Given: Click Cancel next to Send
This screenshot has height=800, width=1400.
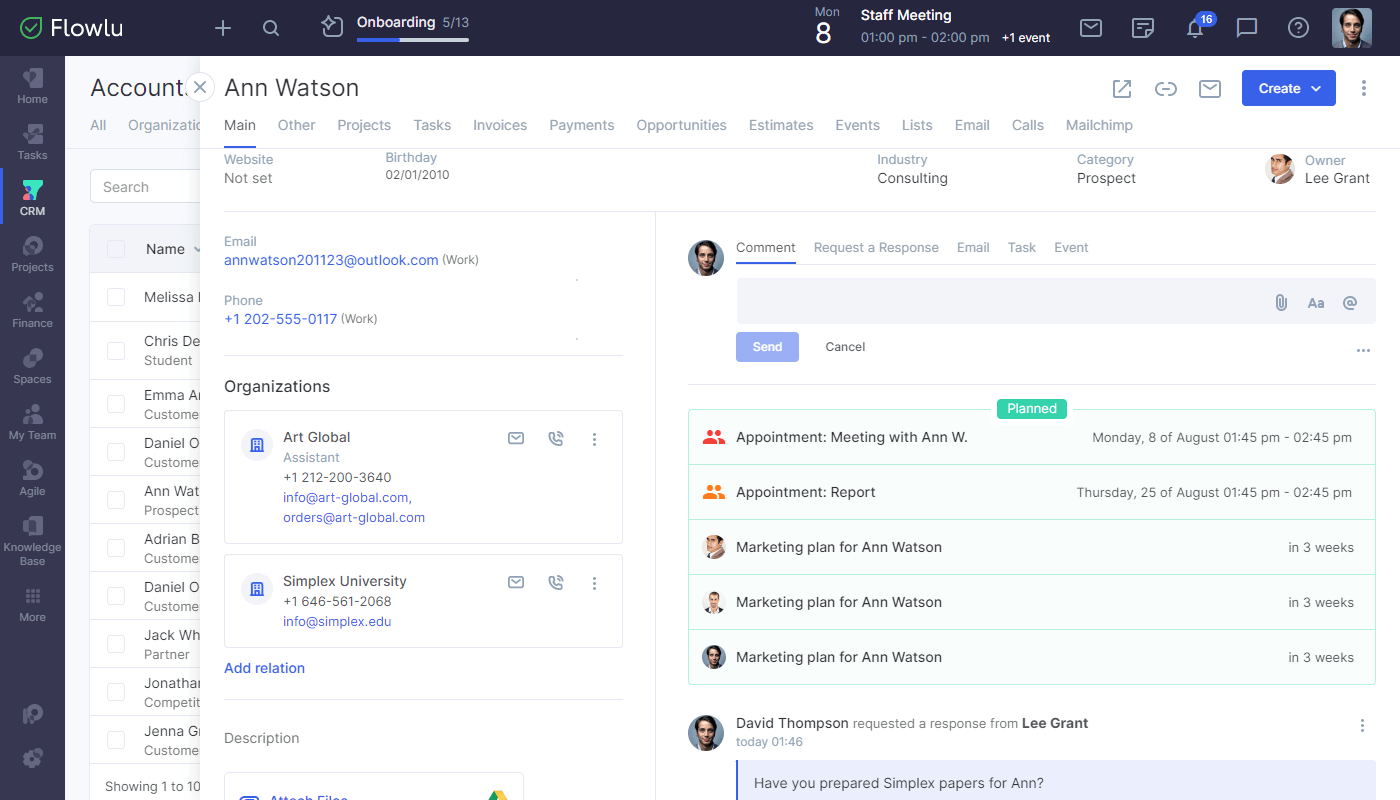Looking at the screenshot, I should [x=845, y=347].
